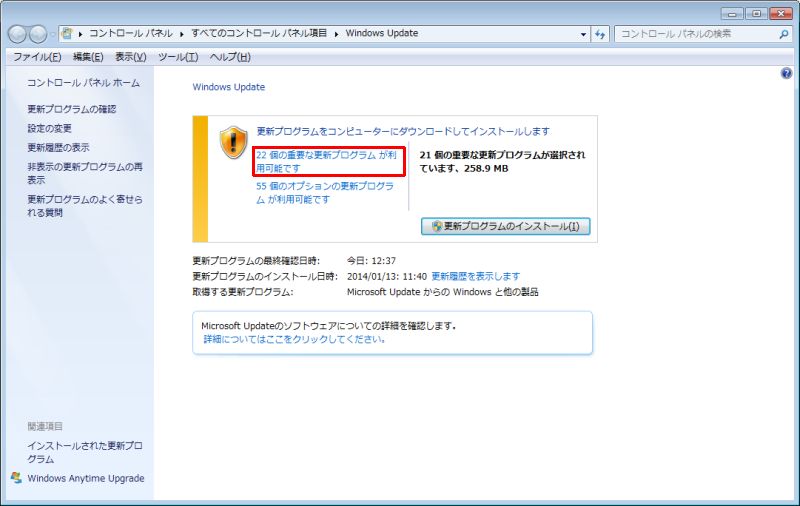Open recent pages dropdown next to Forward button
This screenshot has height=506, width=800.
[52, 35]
